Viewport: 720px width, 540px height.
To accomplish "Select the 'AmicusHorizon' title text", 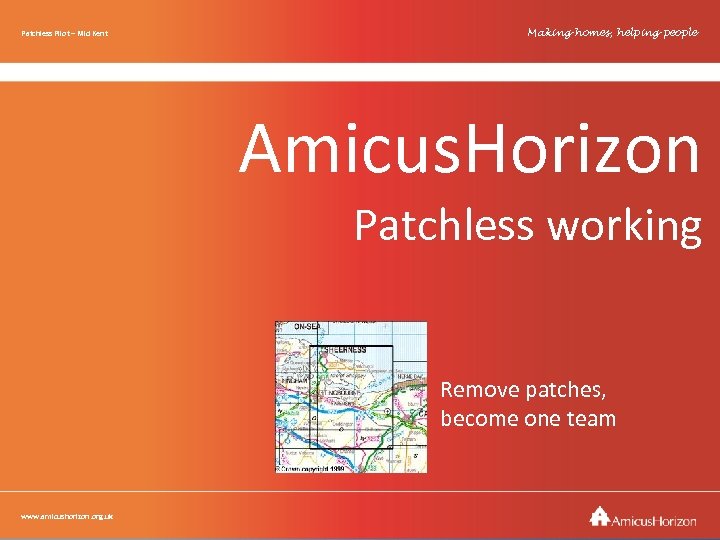I will pos(469,148).
